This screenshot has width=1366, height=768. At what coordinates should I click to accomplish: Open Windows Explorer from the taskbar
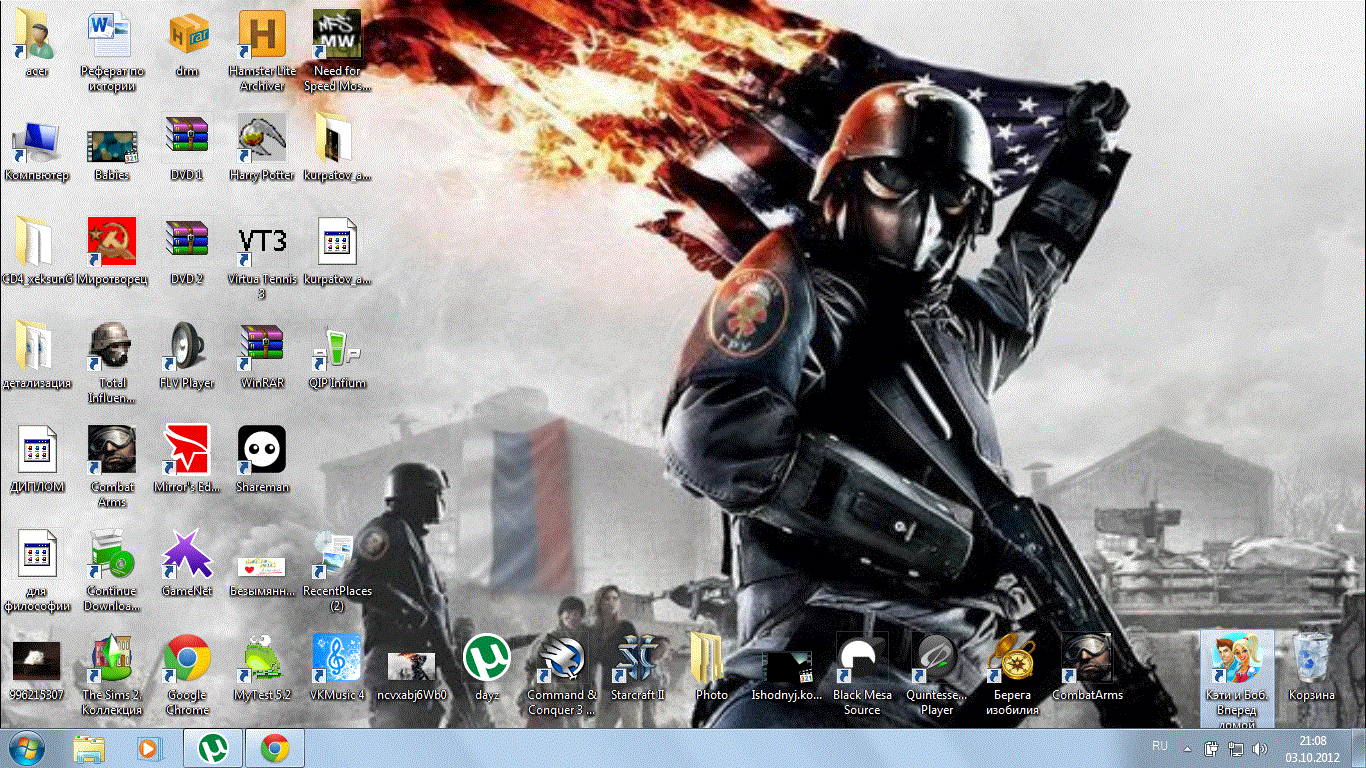coord(90,748)
